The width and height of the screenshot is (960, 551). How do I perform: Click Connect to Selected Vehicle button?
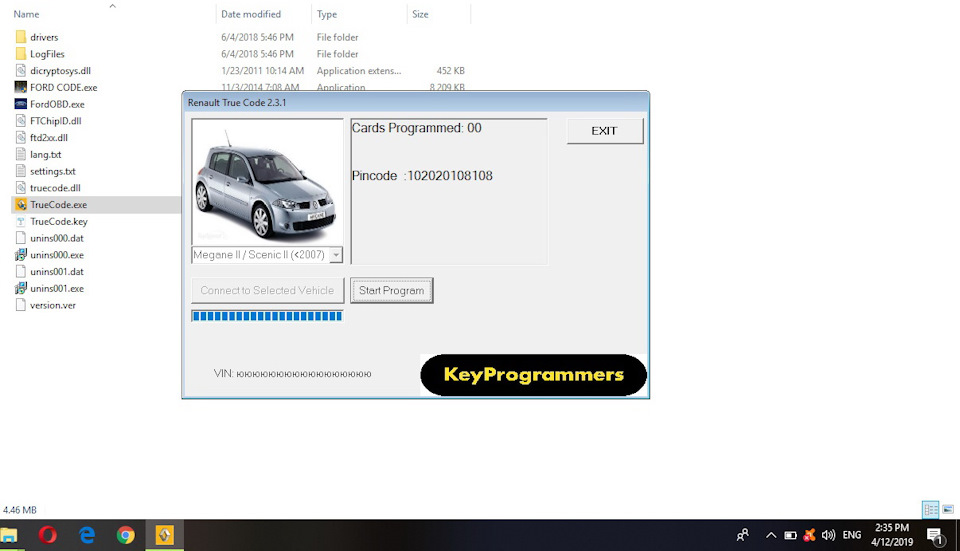268,291
